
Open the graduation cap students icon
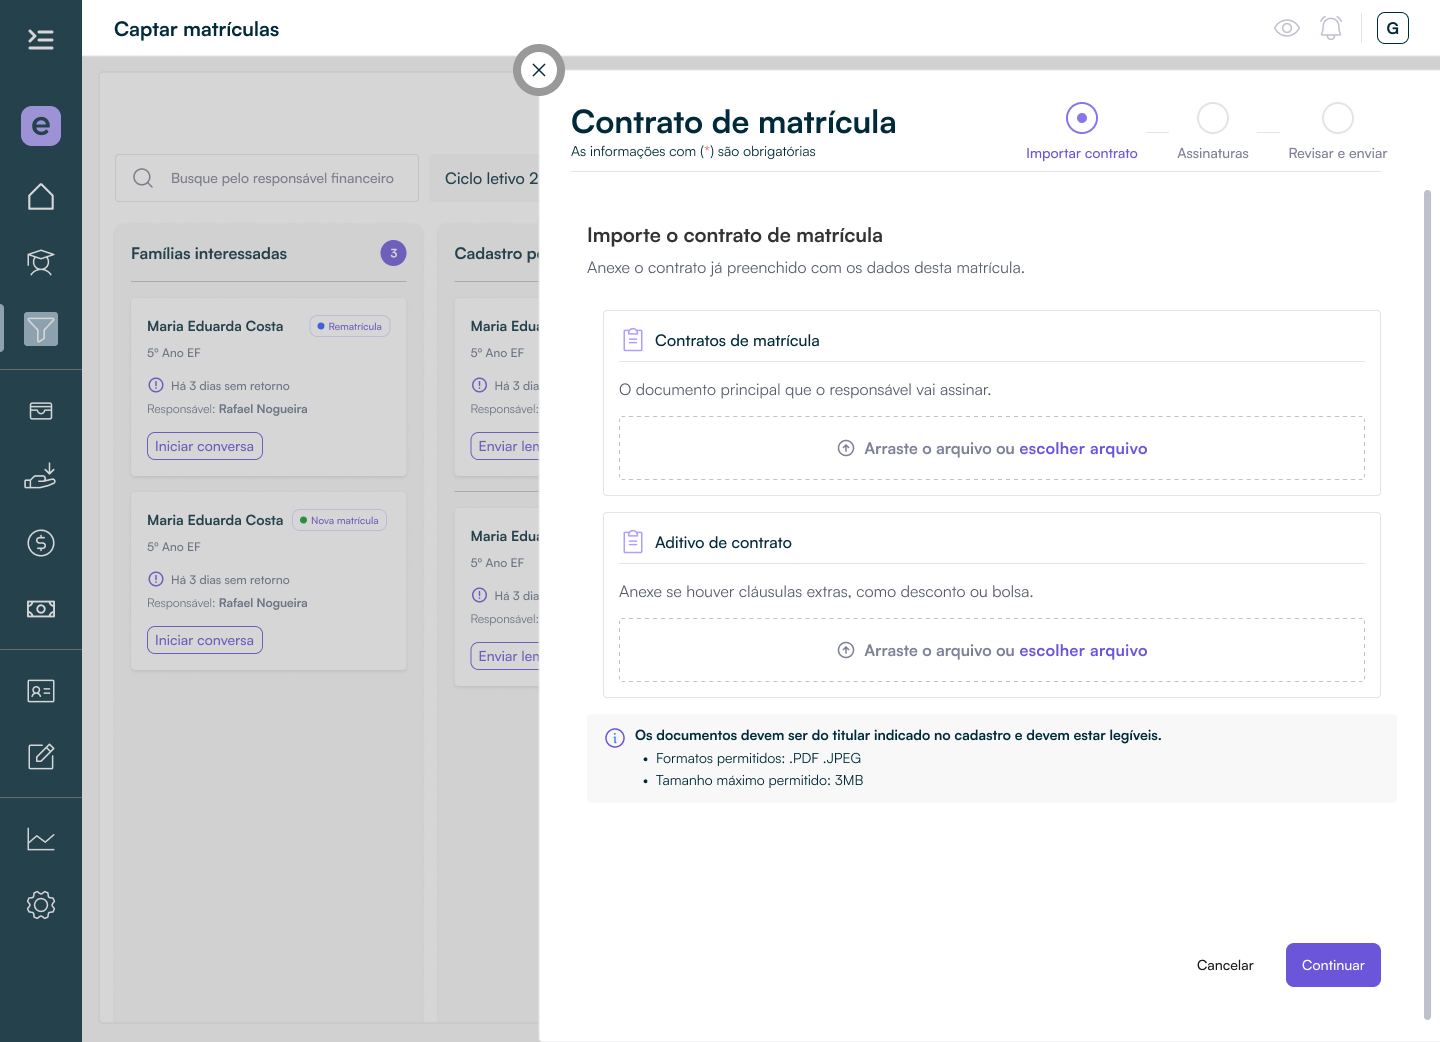(x=41, y=263)
